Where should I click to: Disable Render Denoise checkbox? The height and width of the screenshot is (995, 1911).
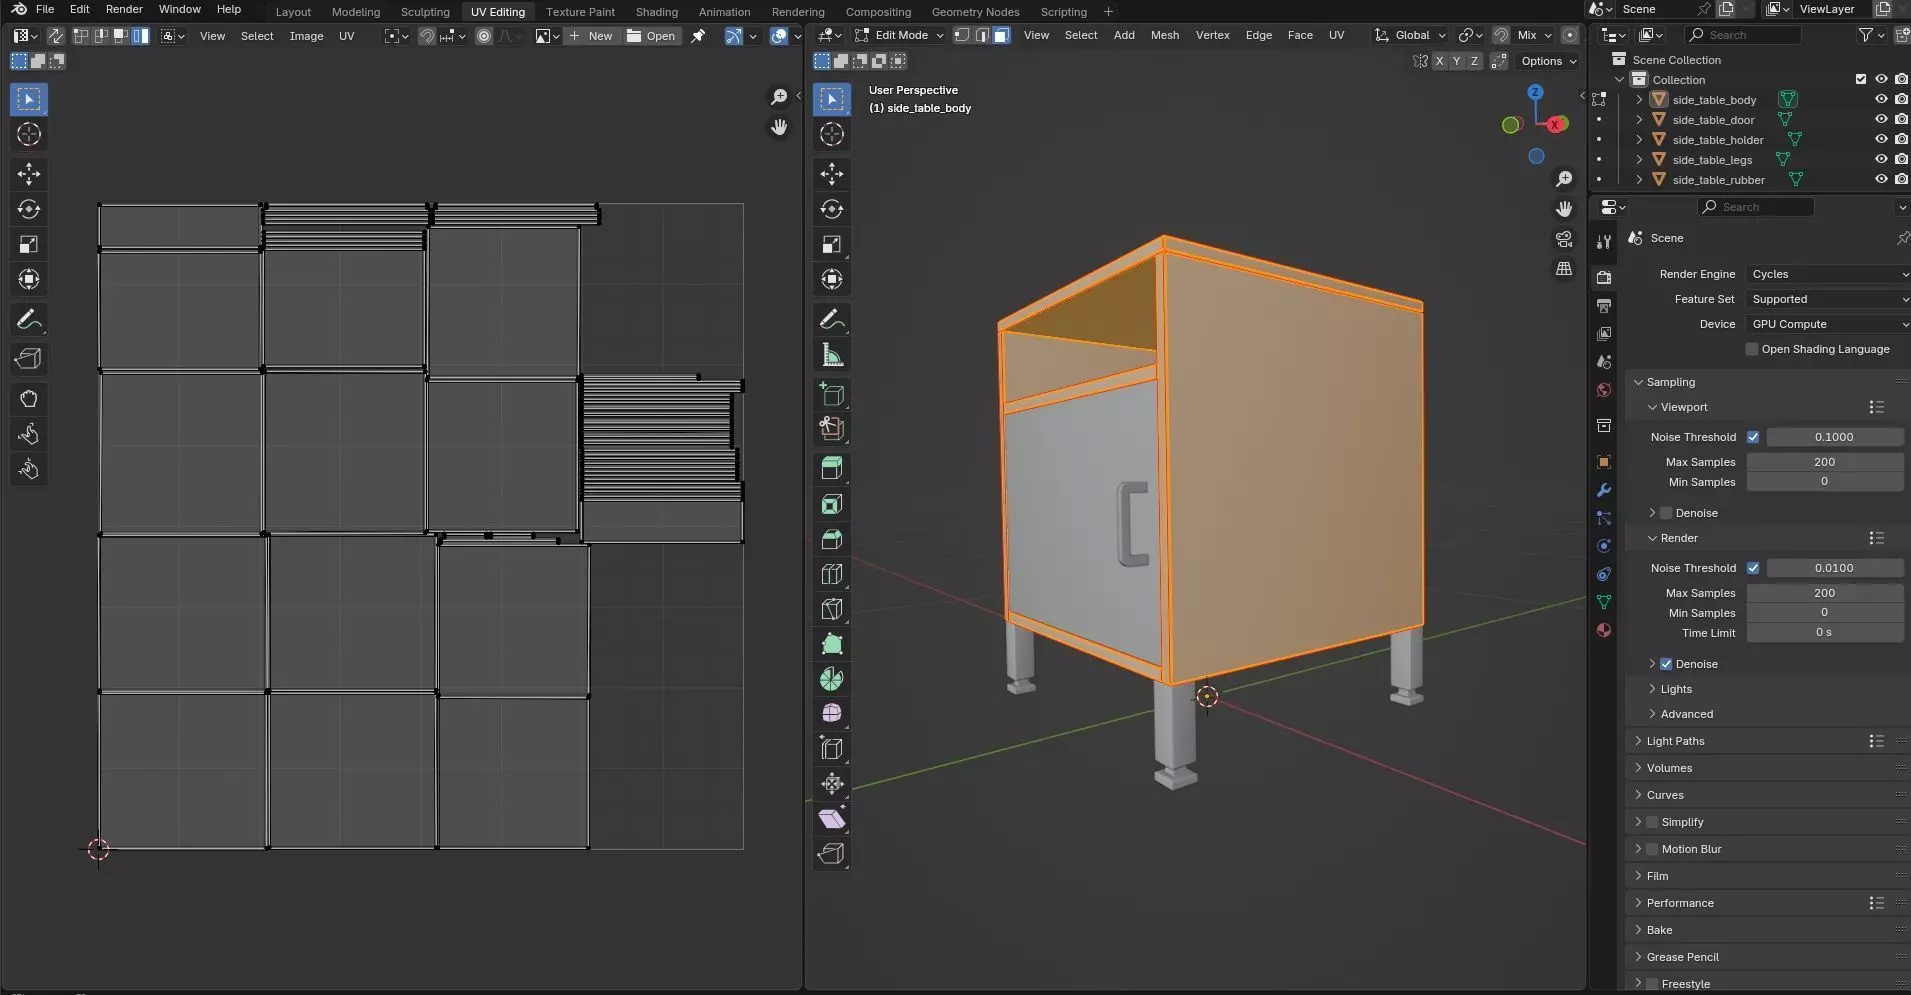[x=1666, y=664]
